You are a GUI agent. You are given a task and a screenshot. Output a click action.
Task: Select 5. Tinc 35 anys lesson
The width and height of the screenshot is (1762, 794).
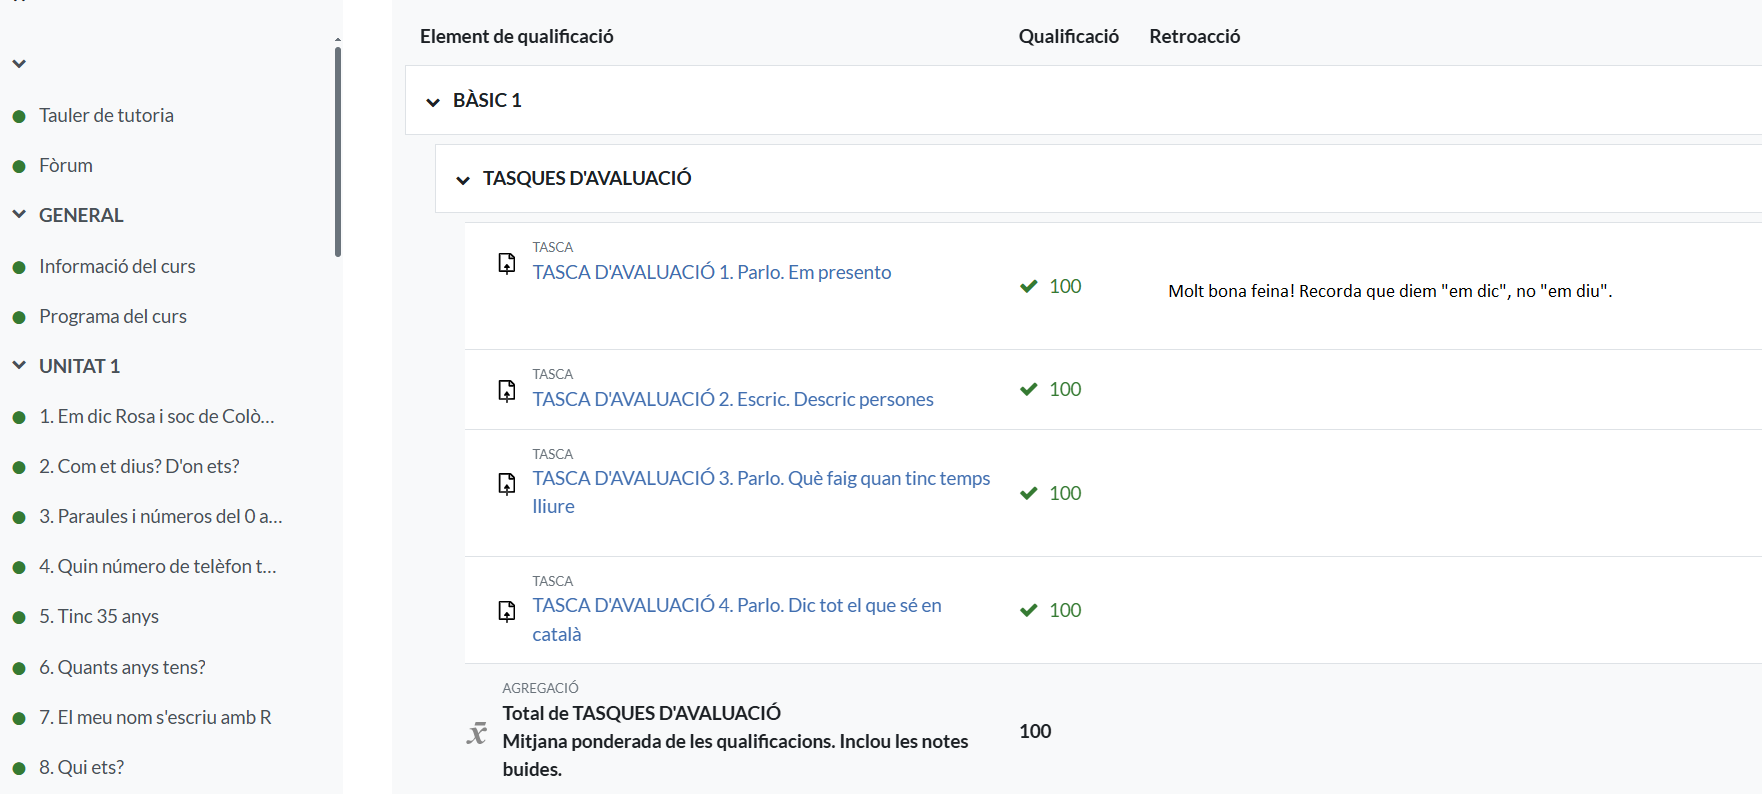click(98, 617)
